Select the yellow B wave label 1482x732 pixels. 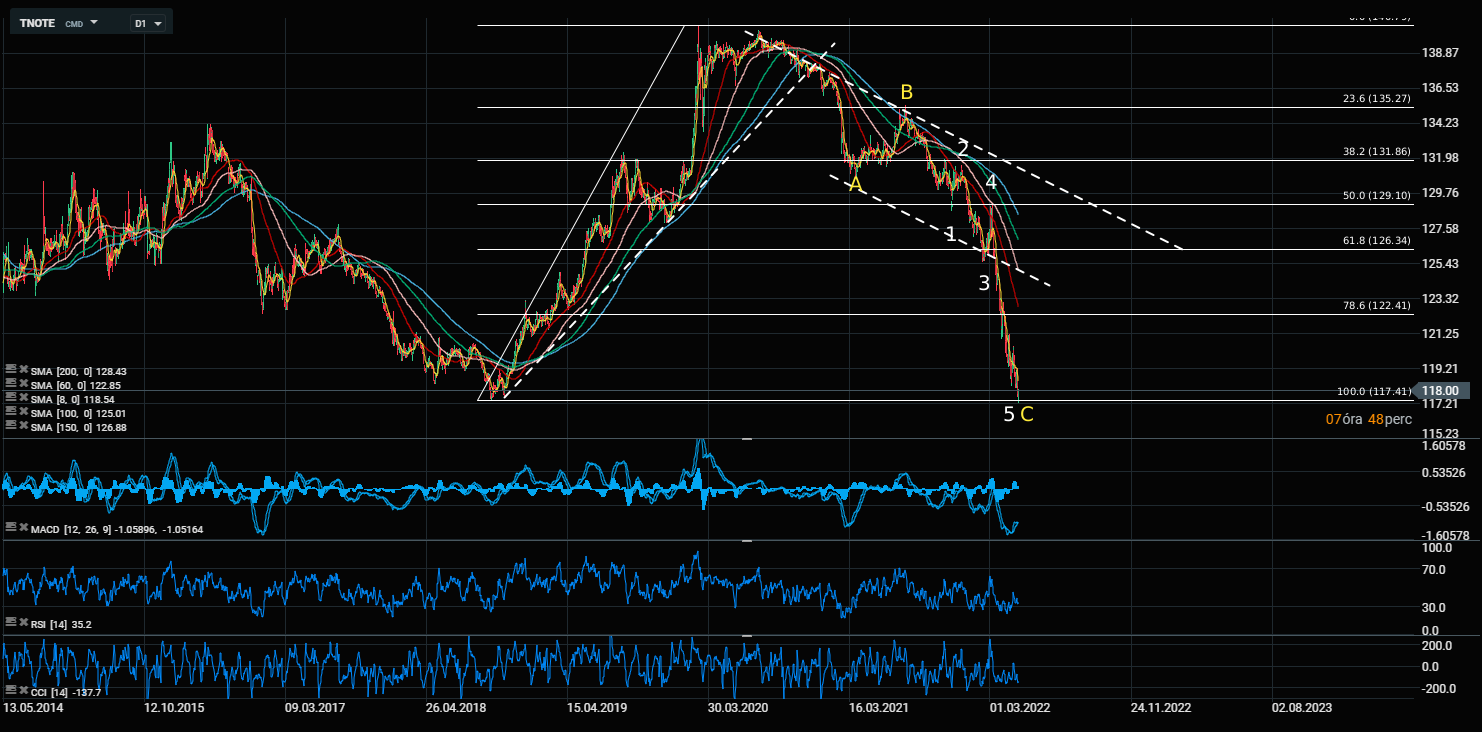(x=906, y=93)
